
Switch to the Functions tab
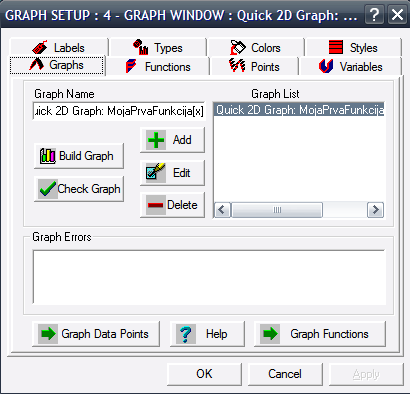(158, 66)
